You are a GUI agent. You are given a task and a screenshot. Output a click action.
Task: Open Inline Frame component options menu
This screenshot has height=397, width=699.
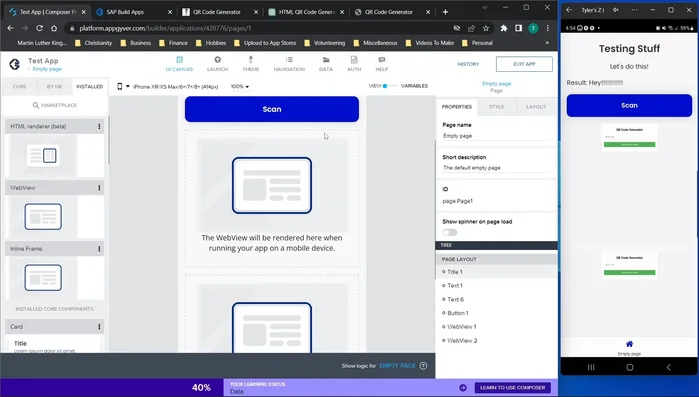(x=99, y=249)
